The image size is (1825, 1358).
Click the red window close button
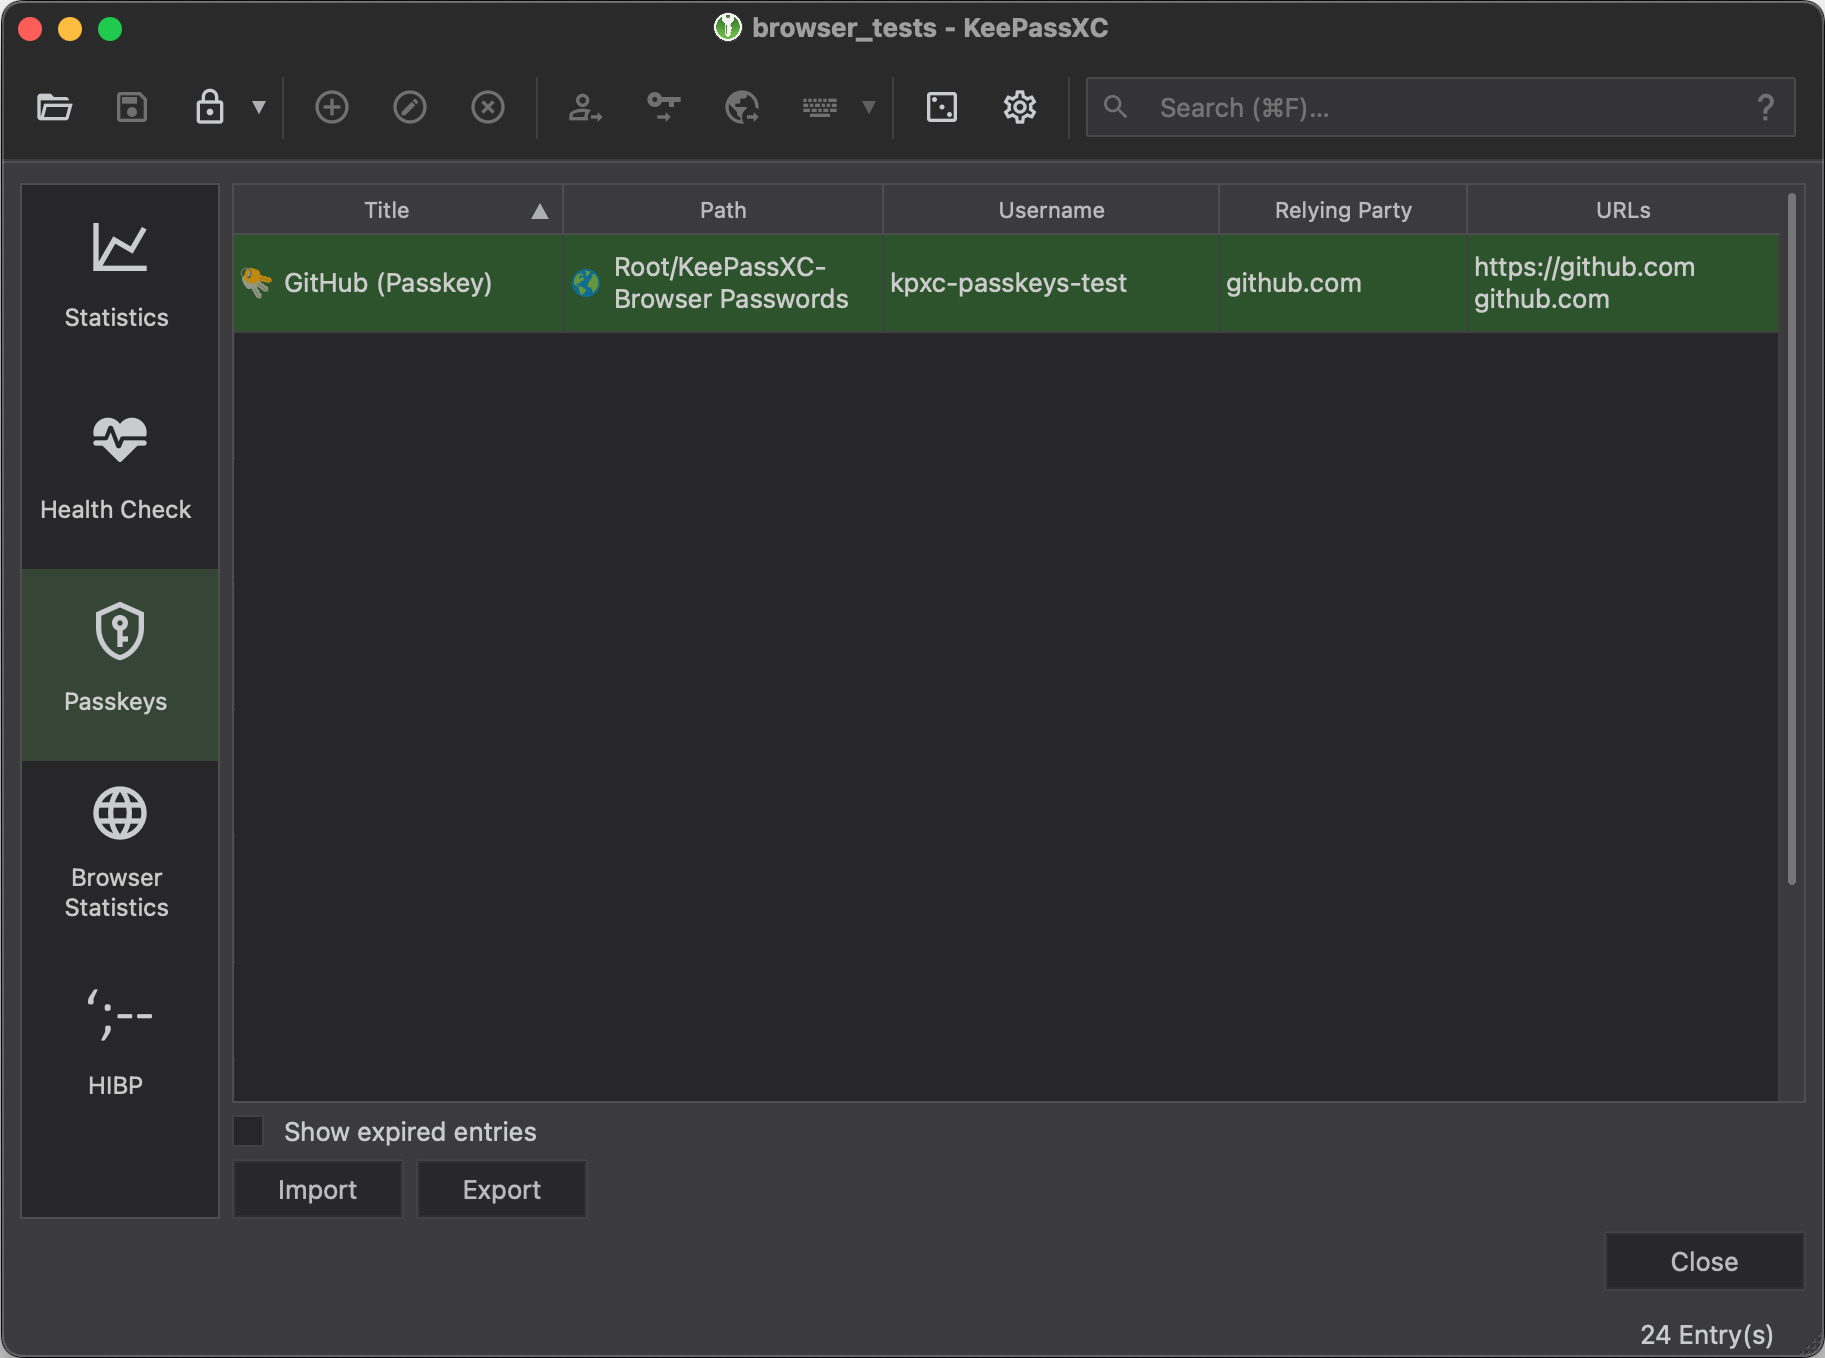30,29
